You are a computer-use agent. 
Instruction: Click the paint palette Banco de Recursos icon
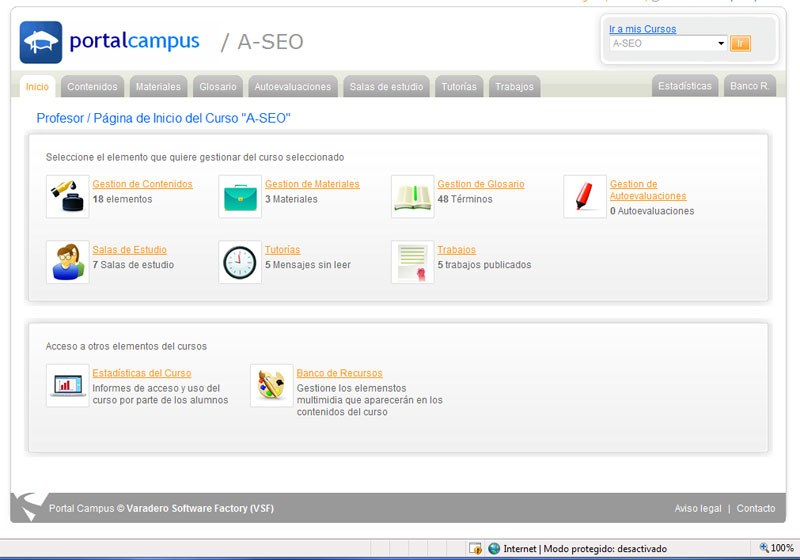pos(271,386)
